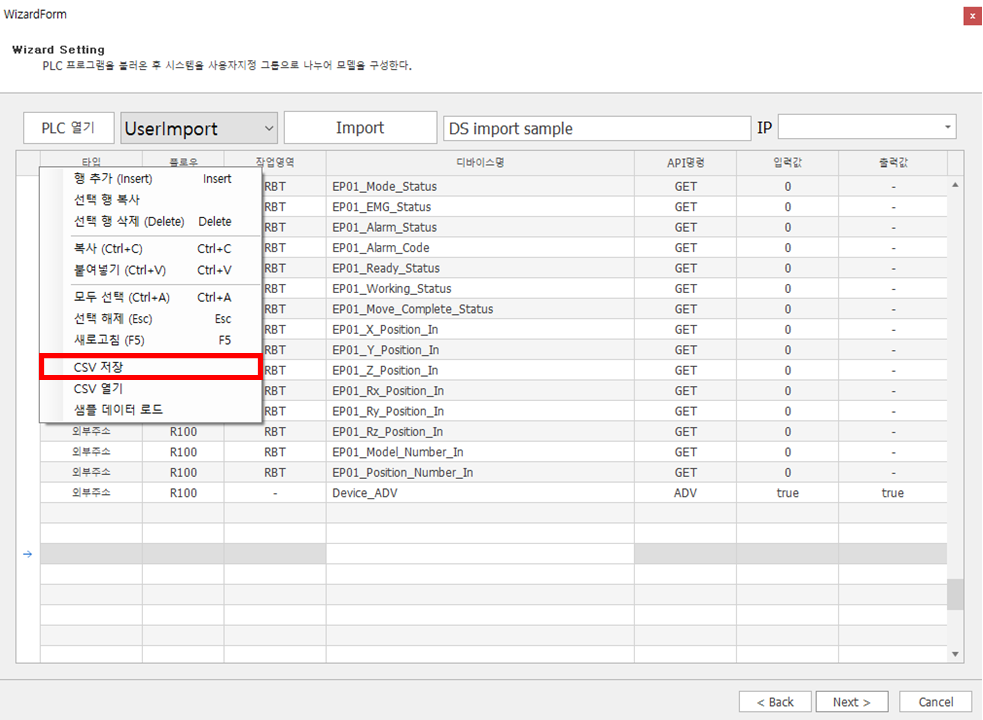
Task: Open the UserImport dropdown
Action: [x=199, y=128]
